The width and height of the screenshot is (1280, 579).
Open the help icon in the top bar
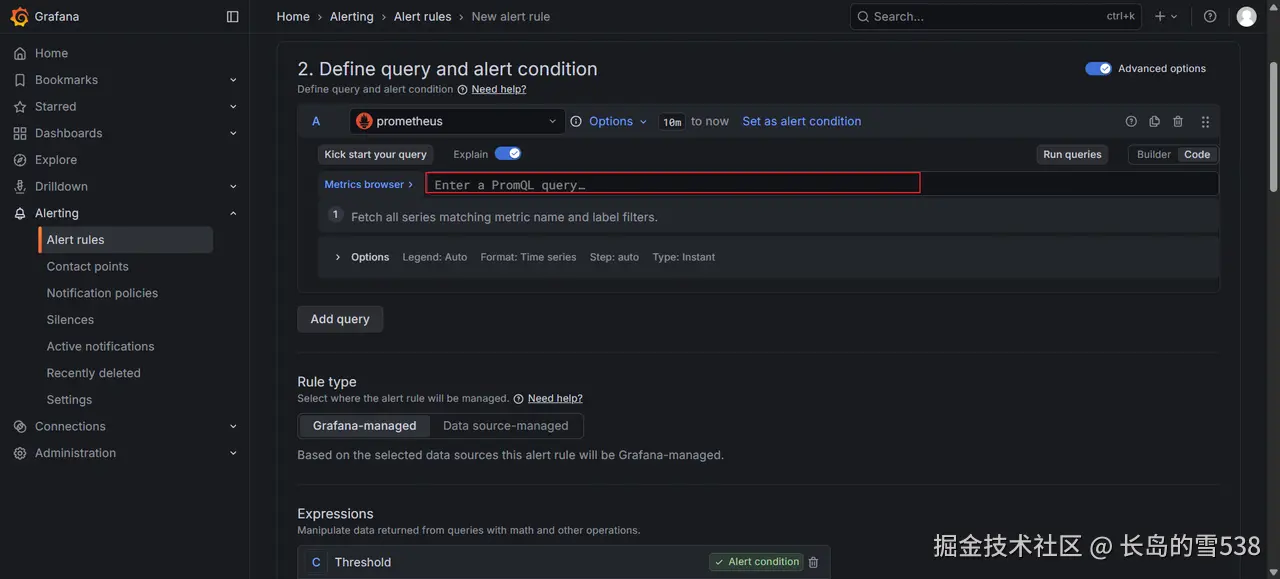click(x=1210, y=17)
